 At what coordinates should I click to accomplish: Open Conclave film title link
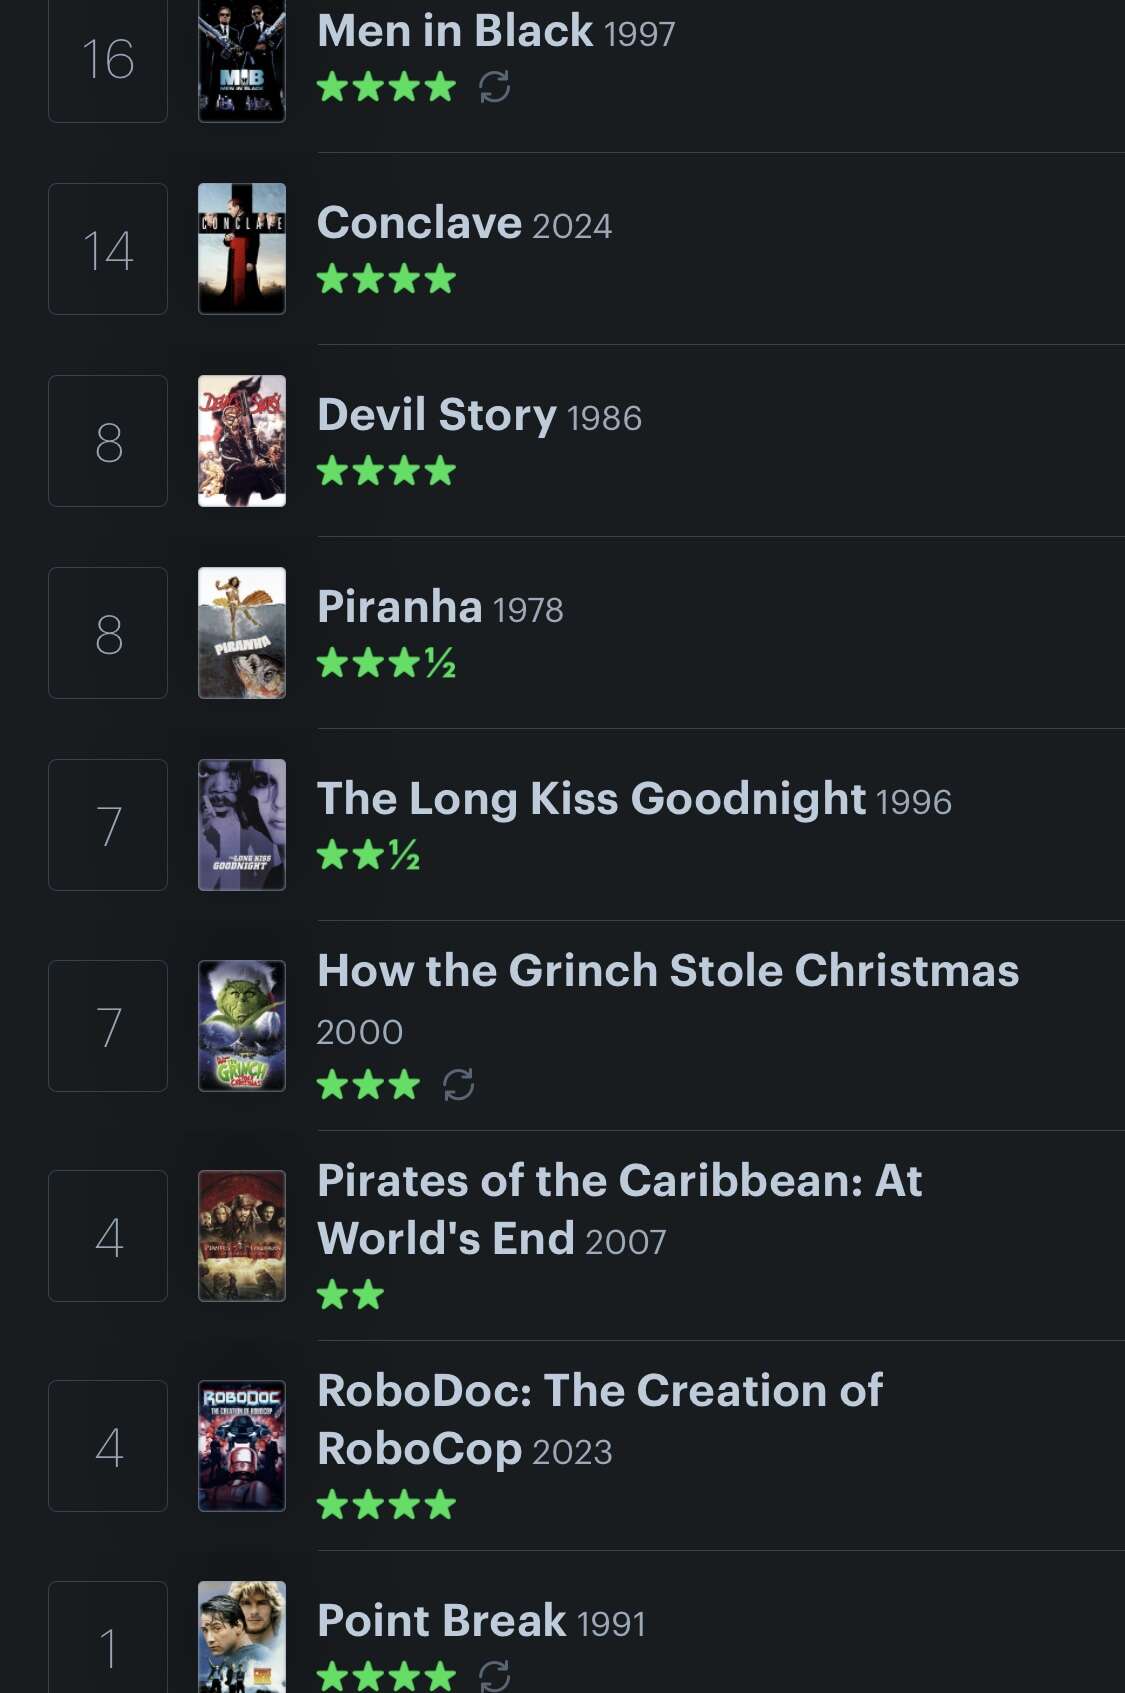419,223
